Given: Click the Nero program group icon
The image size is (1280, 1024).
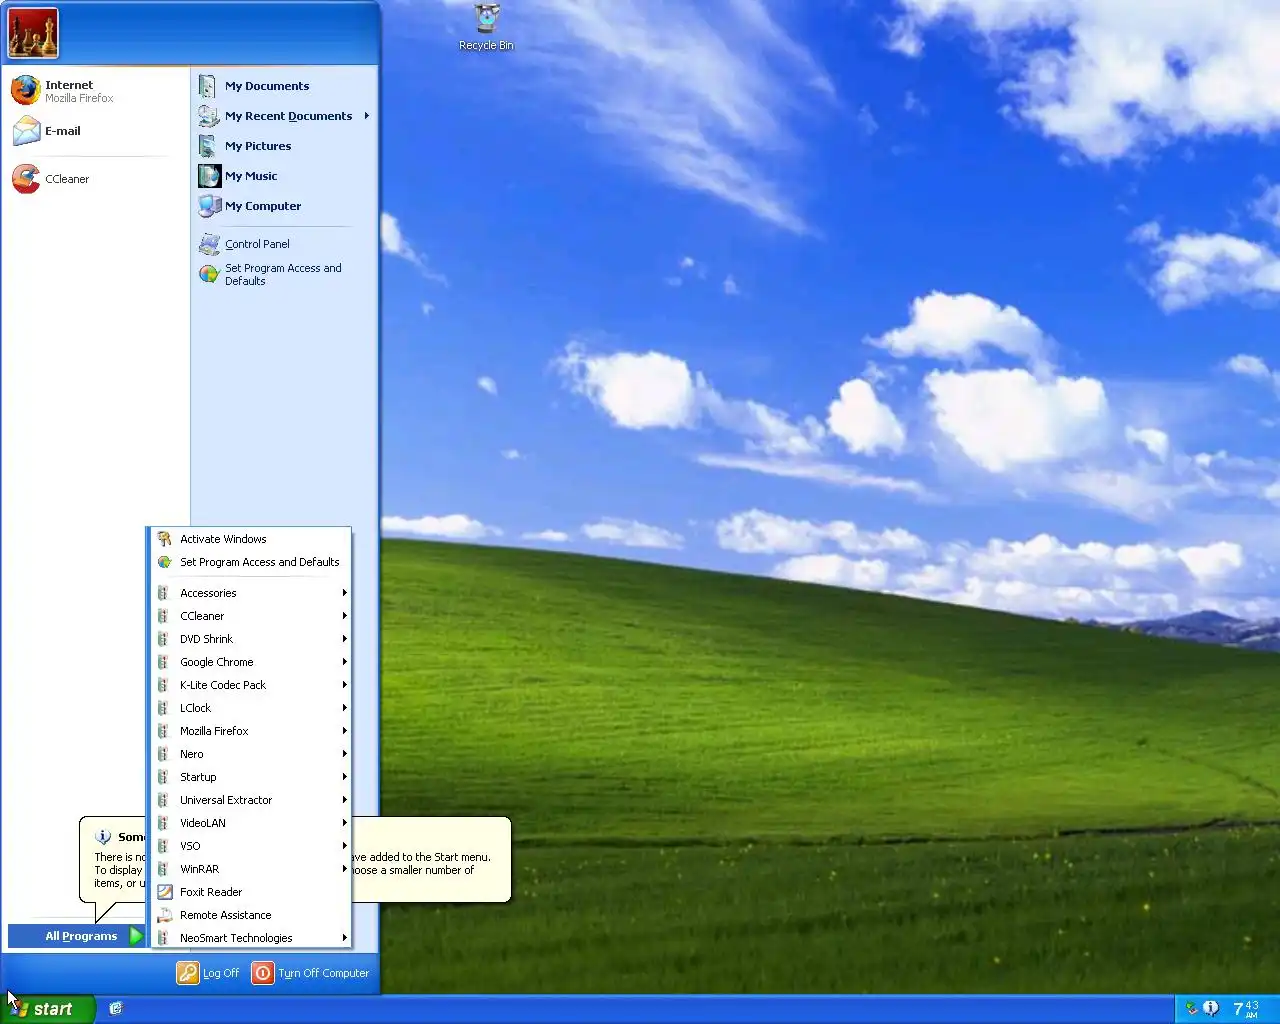Looking at the screenshot, I should click(x=163, y=754).
